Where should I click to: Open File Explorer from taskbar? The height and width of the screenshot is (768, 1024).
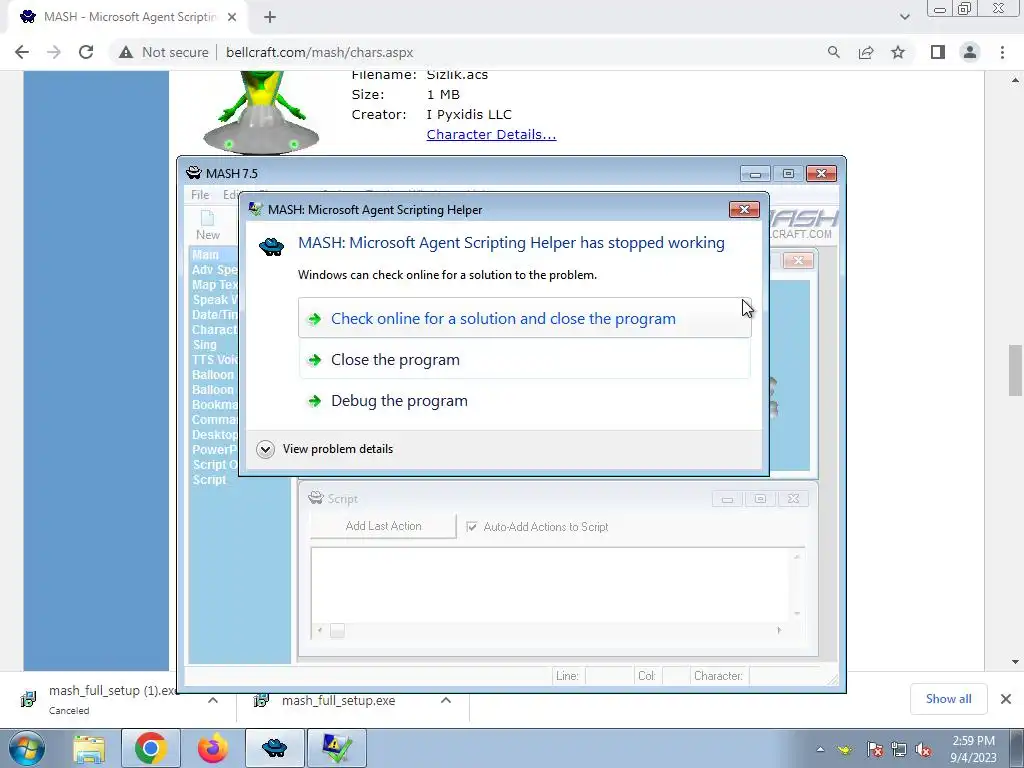pos(89,748)
